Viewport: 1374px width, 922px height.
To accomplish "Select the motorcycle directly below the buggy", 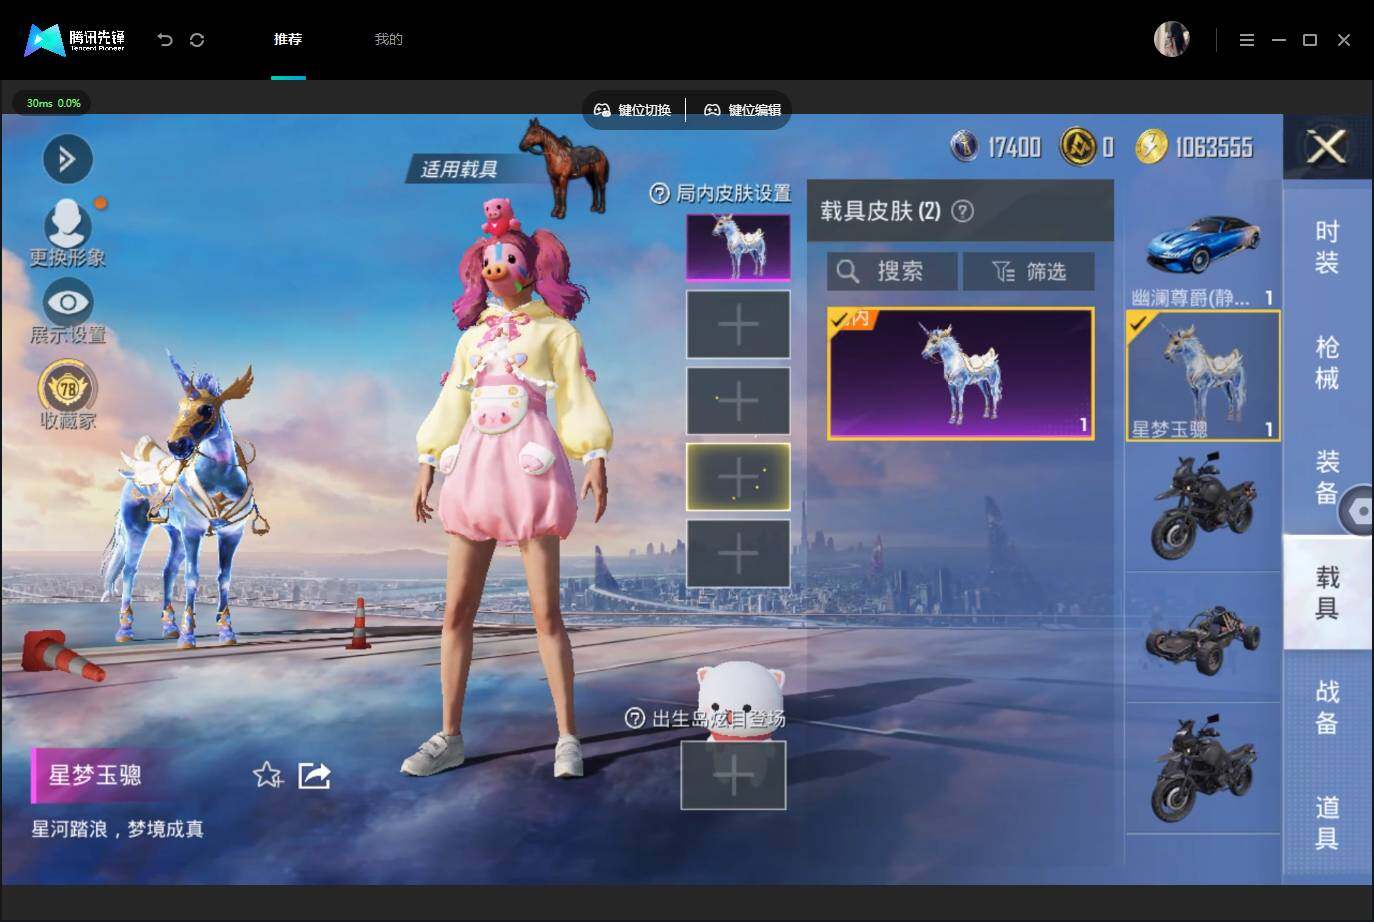I will point(1203,768).
